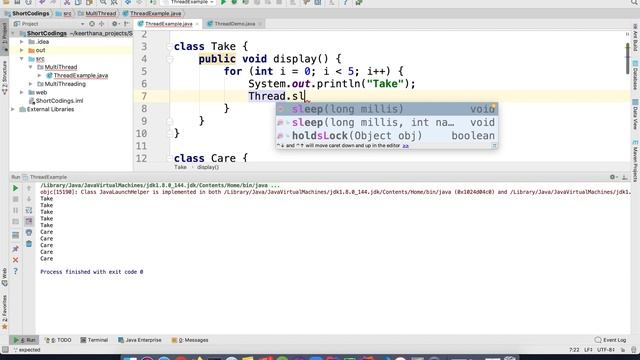This screenshot has height=360, width=640.
Task: Choose sleep(long millis, int na…) suggestion
Action: [x=387, y=122]
